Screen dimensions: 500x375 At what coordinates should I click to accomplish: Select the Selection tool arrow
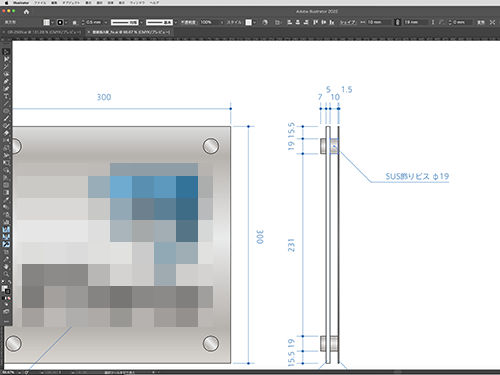tap(6, 52)
